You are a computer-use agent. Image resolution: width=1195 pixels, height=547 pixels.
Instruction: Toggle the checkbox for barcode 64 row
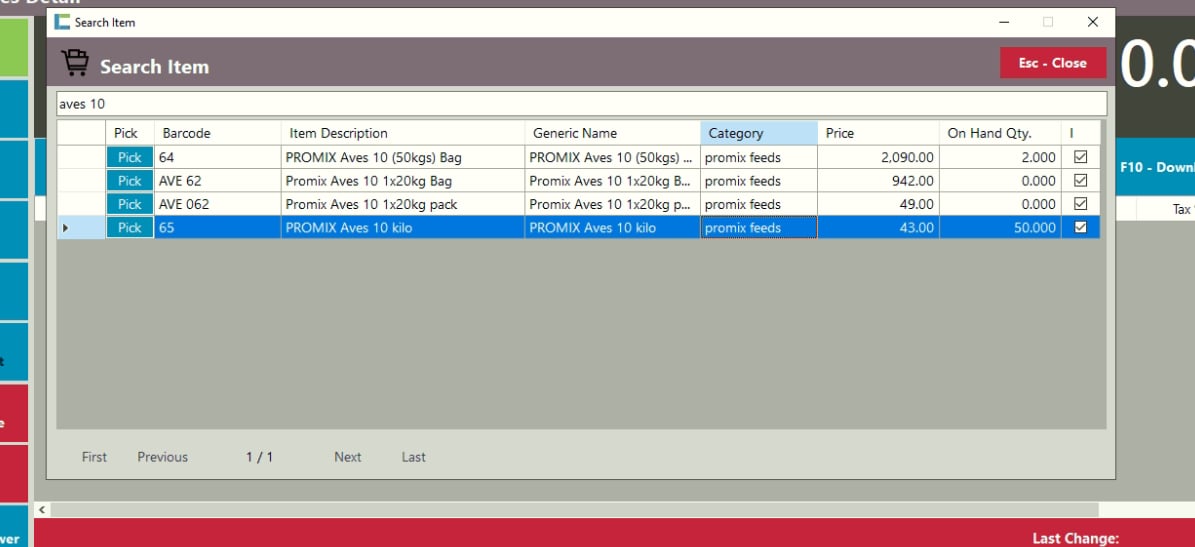click(x=1080, y=157)
